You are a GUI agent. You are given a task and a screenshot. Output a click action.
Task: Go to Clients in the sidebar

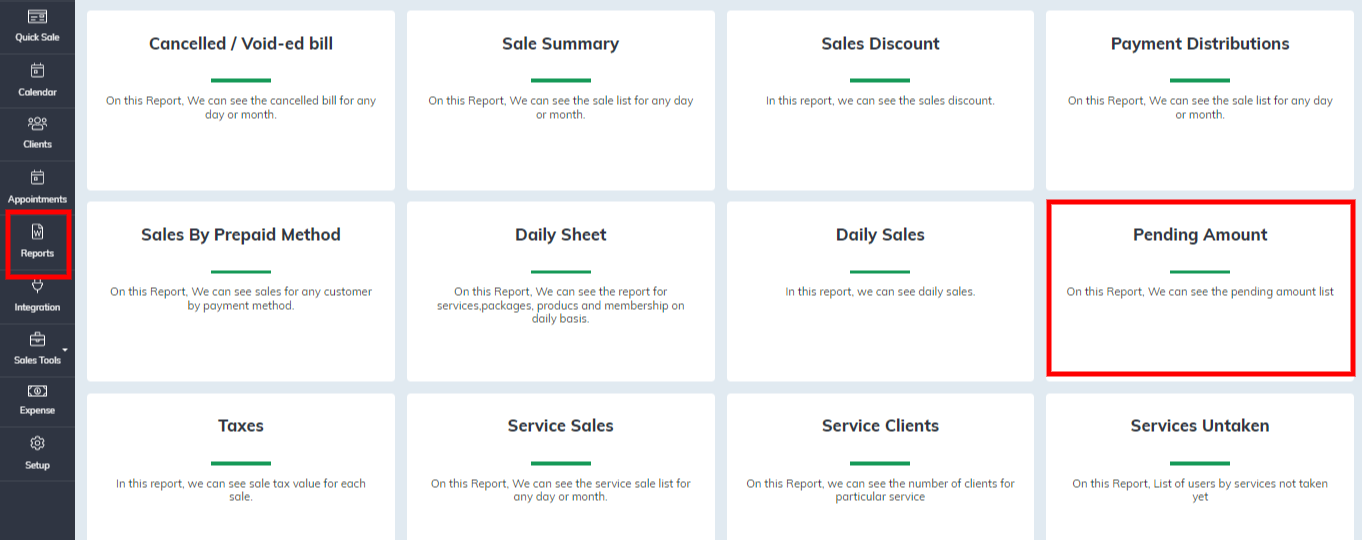[x=37, y=124]
